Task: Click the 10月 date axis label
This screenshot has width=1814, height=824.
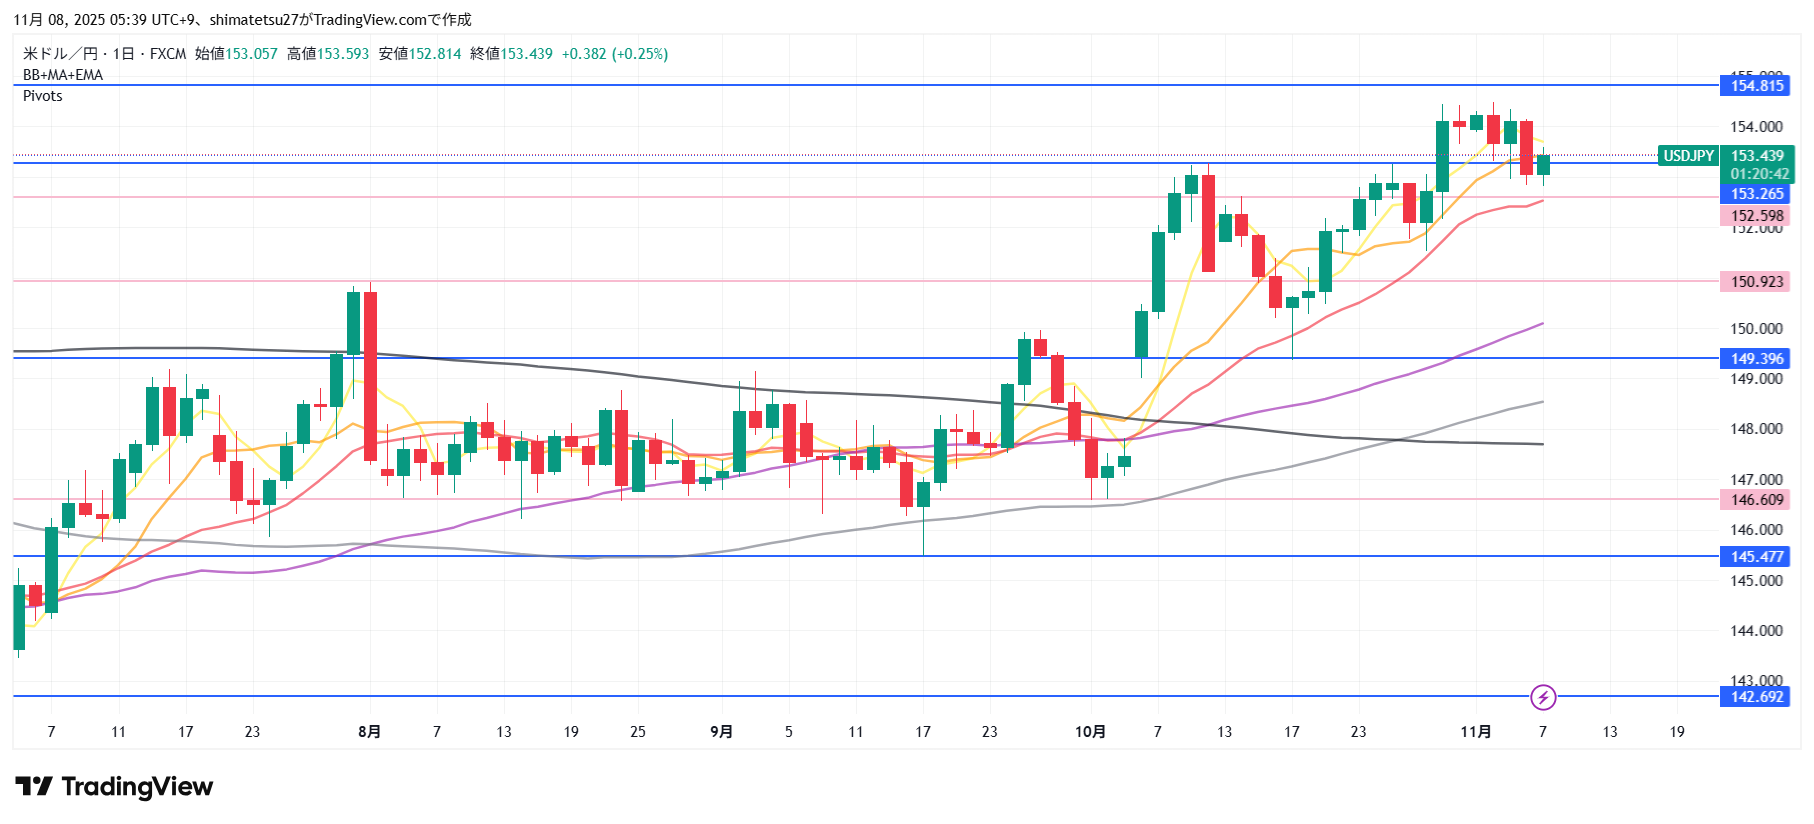Action: (1090, 732)
